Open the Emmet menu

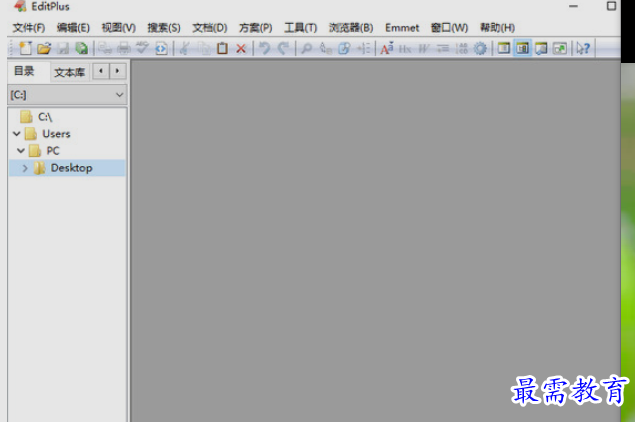click(402, 28)
